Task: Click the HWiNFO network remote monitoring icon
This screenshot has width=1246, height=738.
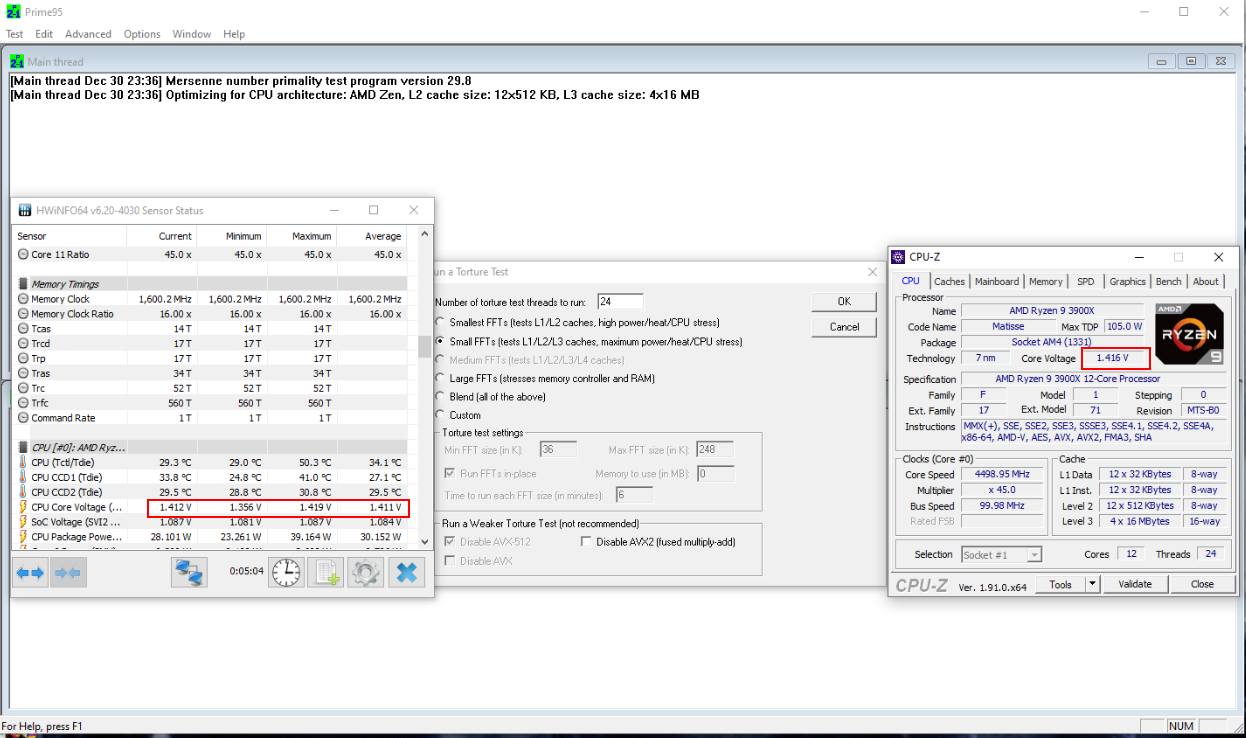Action: pos(189,573)
